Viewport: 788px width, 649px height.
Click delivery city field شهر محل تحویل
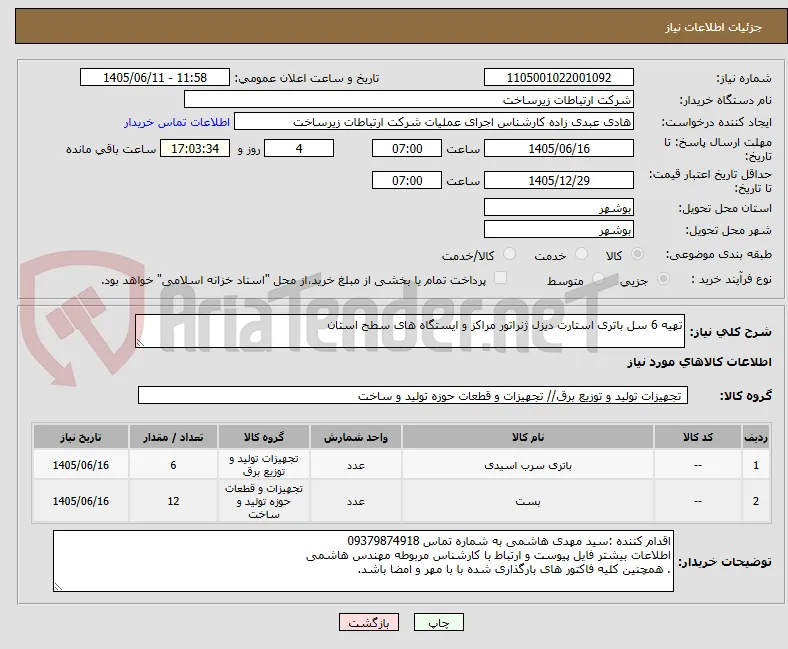(559, 229)
